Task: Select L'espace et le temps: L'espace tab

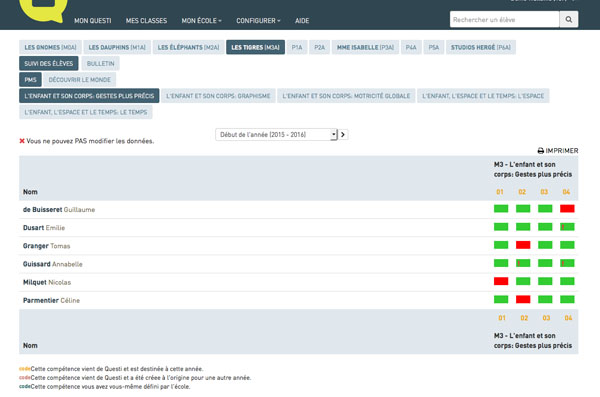Action: (x=483, y=96)
